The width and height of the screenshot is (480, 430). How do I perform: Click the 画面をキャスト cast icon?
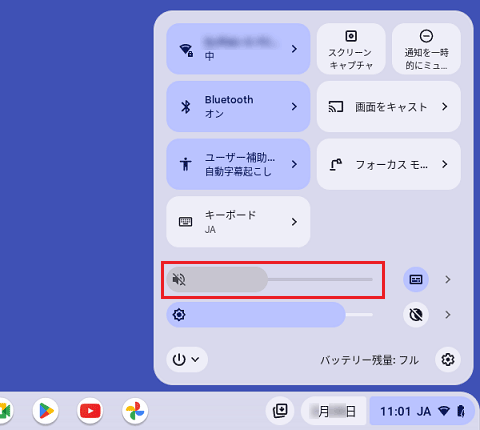336,107
